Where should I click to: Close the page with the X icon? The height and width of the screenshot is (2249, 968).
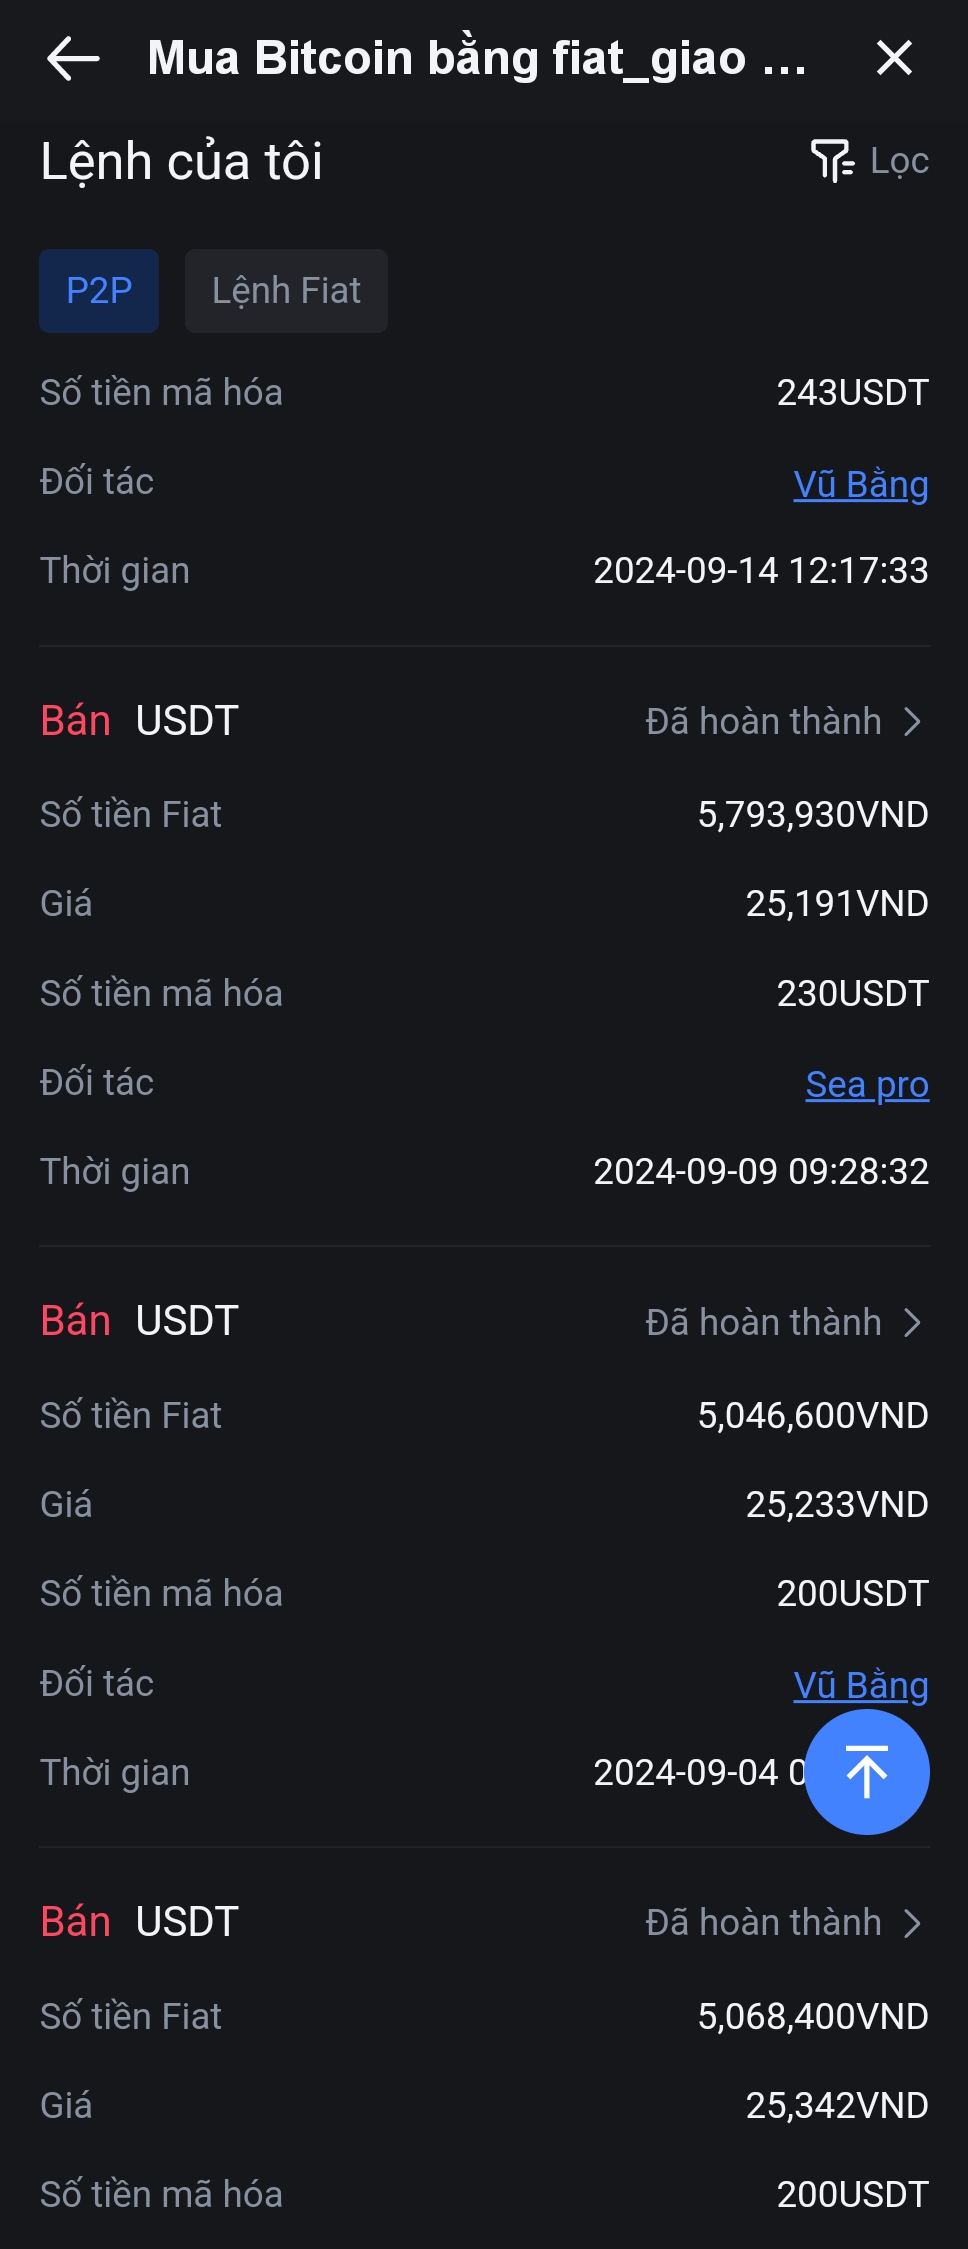(894, 58)
